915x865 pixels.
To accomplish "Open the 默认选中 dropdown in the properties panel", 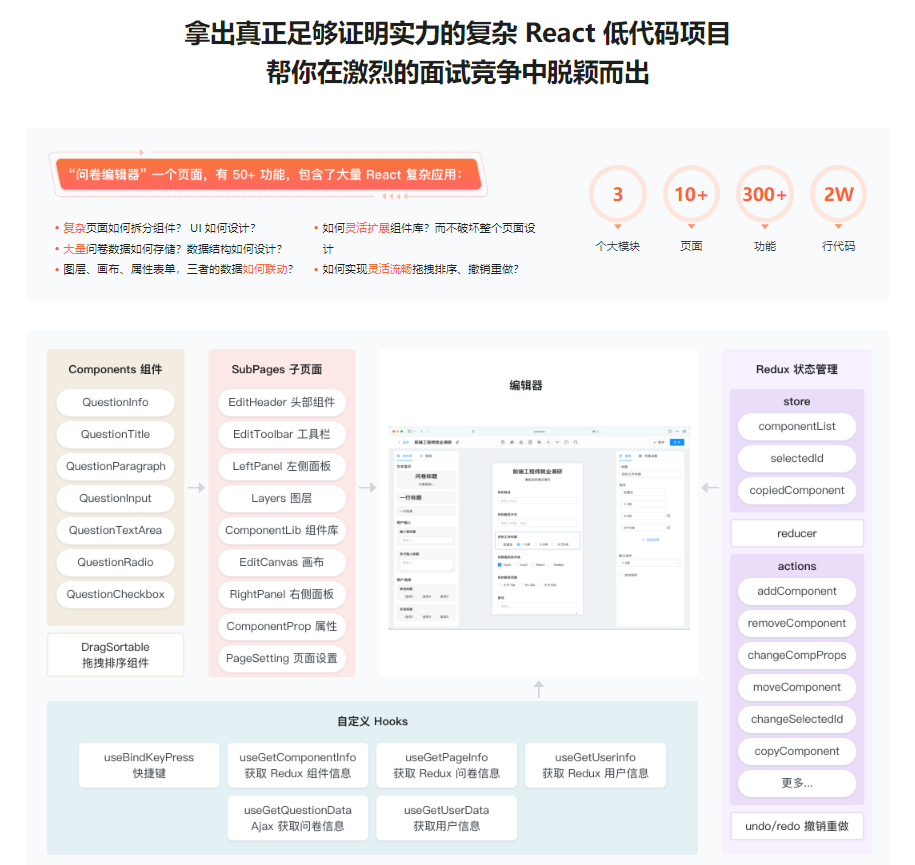I will coord(649,562).
